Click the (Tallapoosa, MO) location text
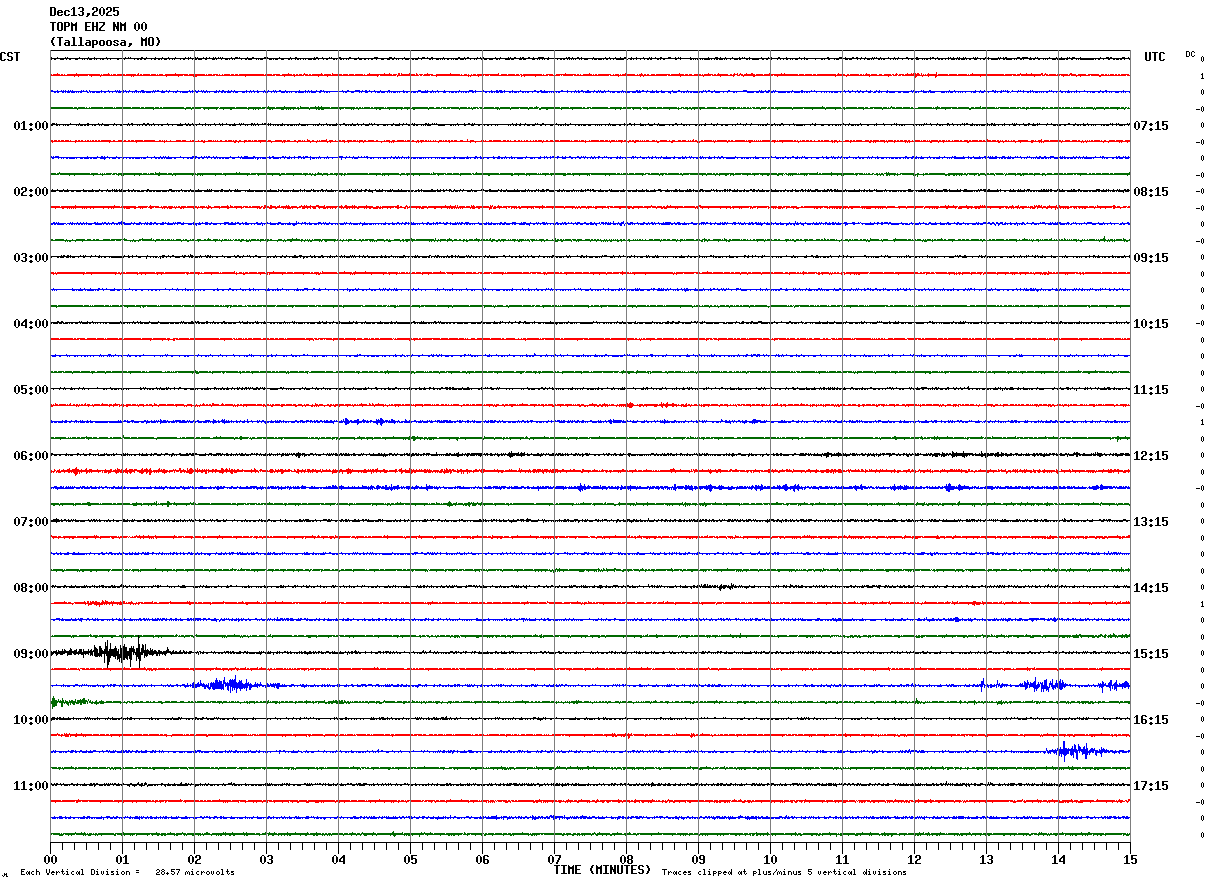Screen dimensions: 1210x886 [105, 42]
